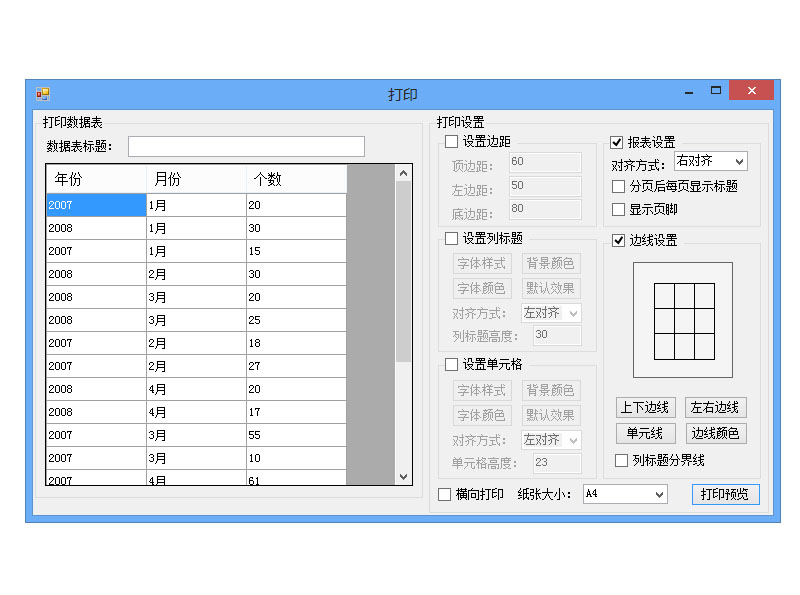The height and width of the screenshot is (595, 800).
Task: Enable the 设置单元格 checkbox
Action: tap(452, 364)
